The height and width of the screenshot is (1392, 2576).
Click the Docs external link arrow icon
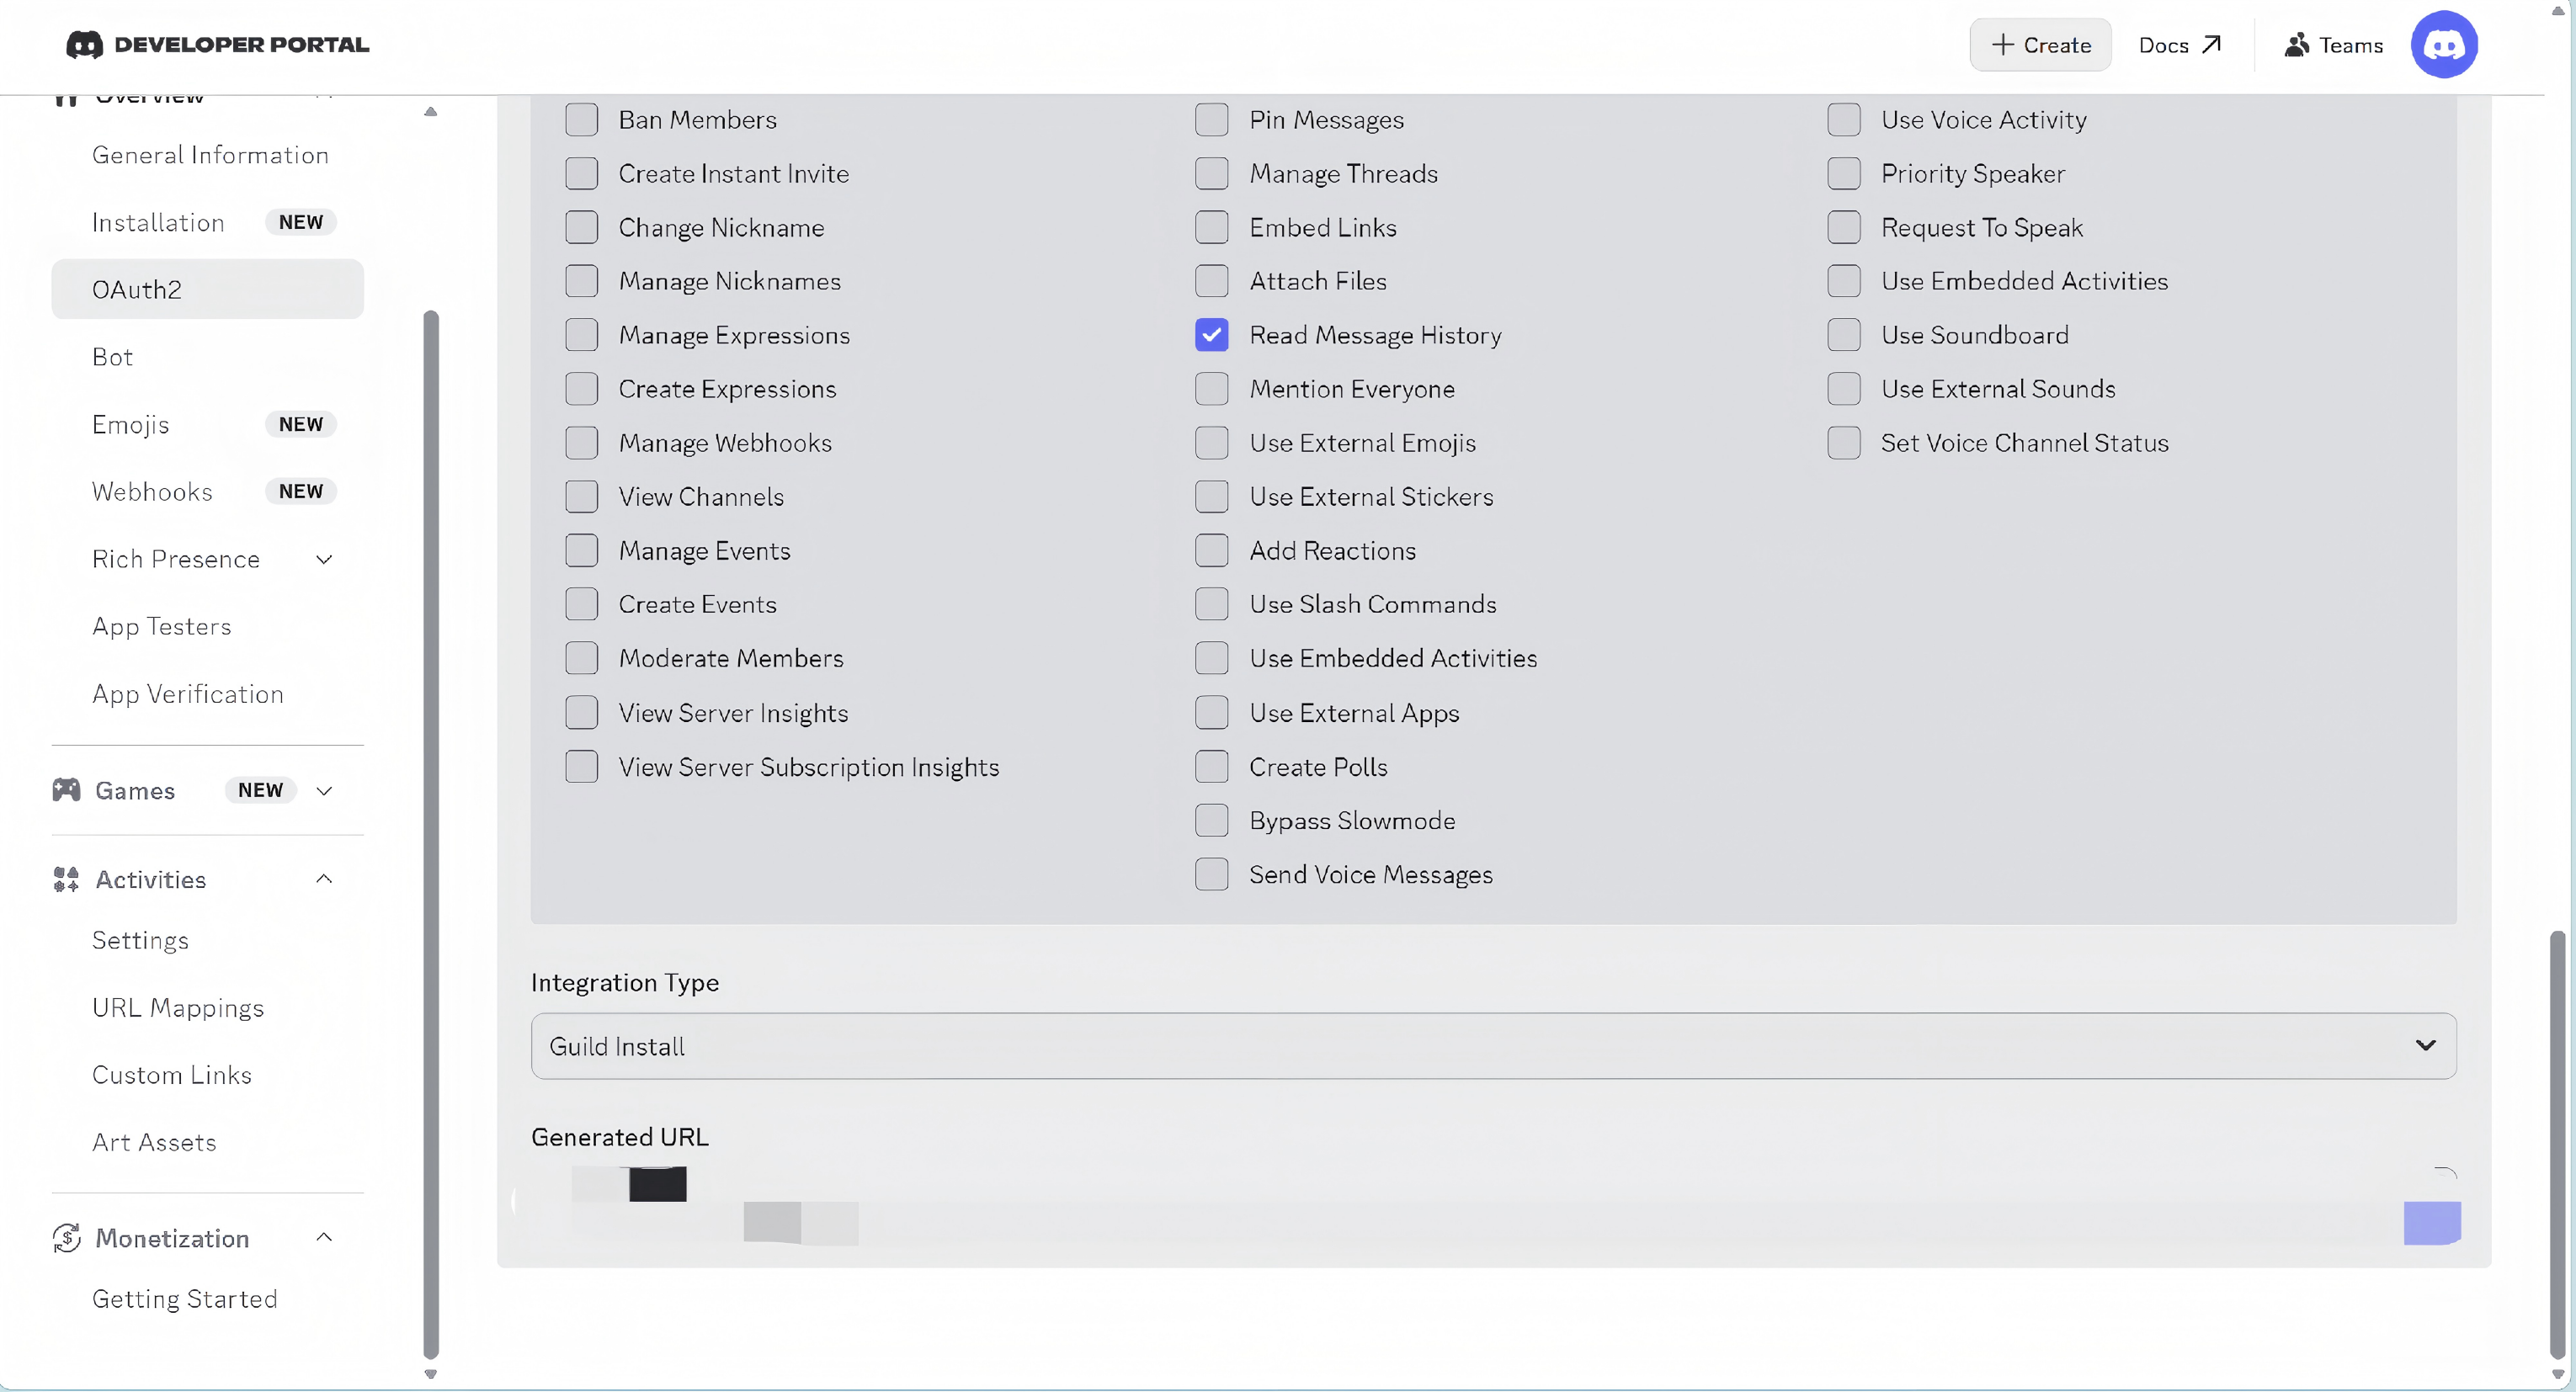[2211, 45]
